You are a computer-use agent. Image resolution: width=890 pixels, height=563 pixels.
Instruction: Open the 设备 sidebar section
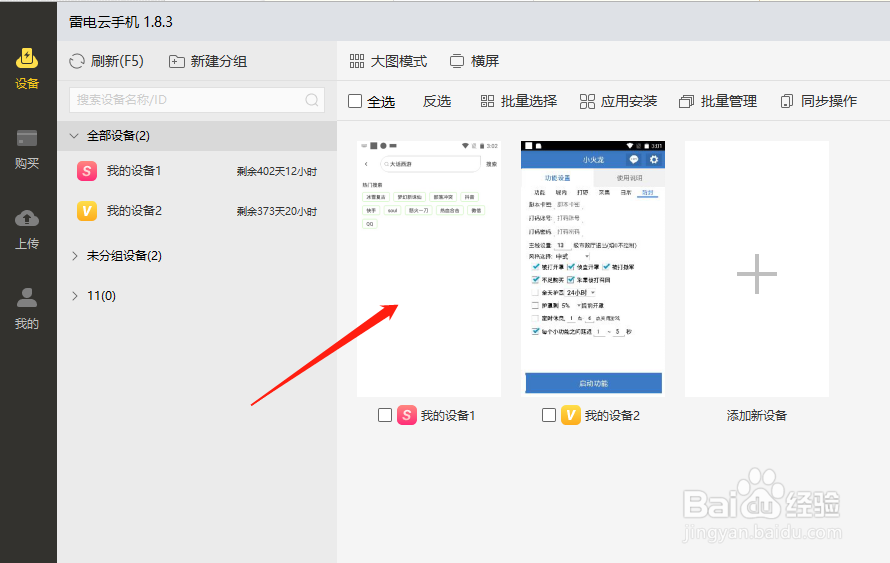coord(27,69)
